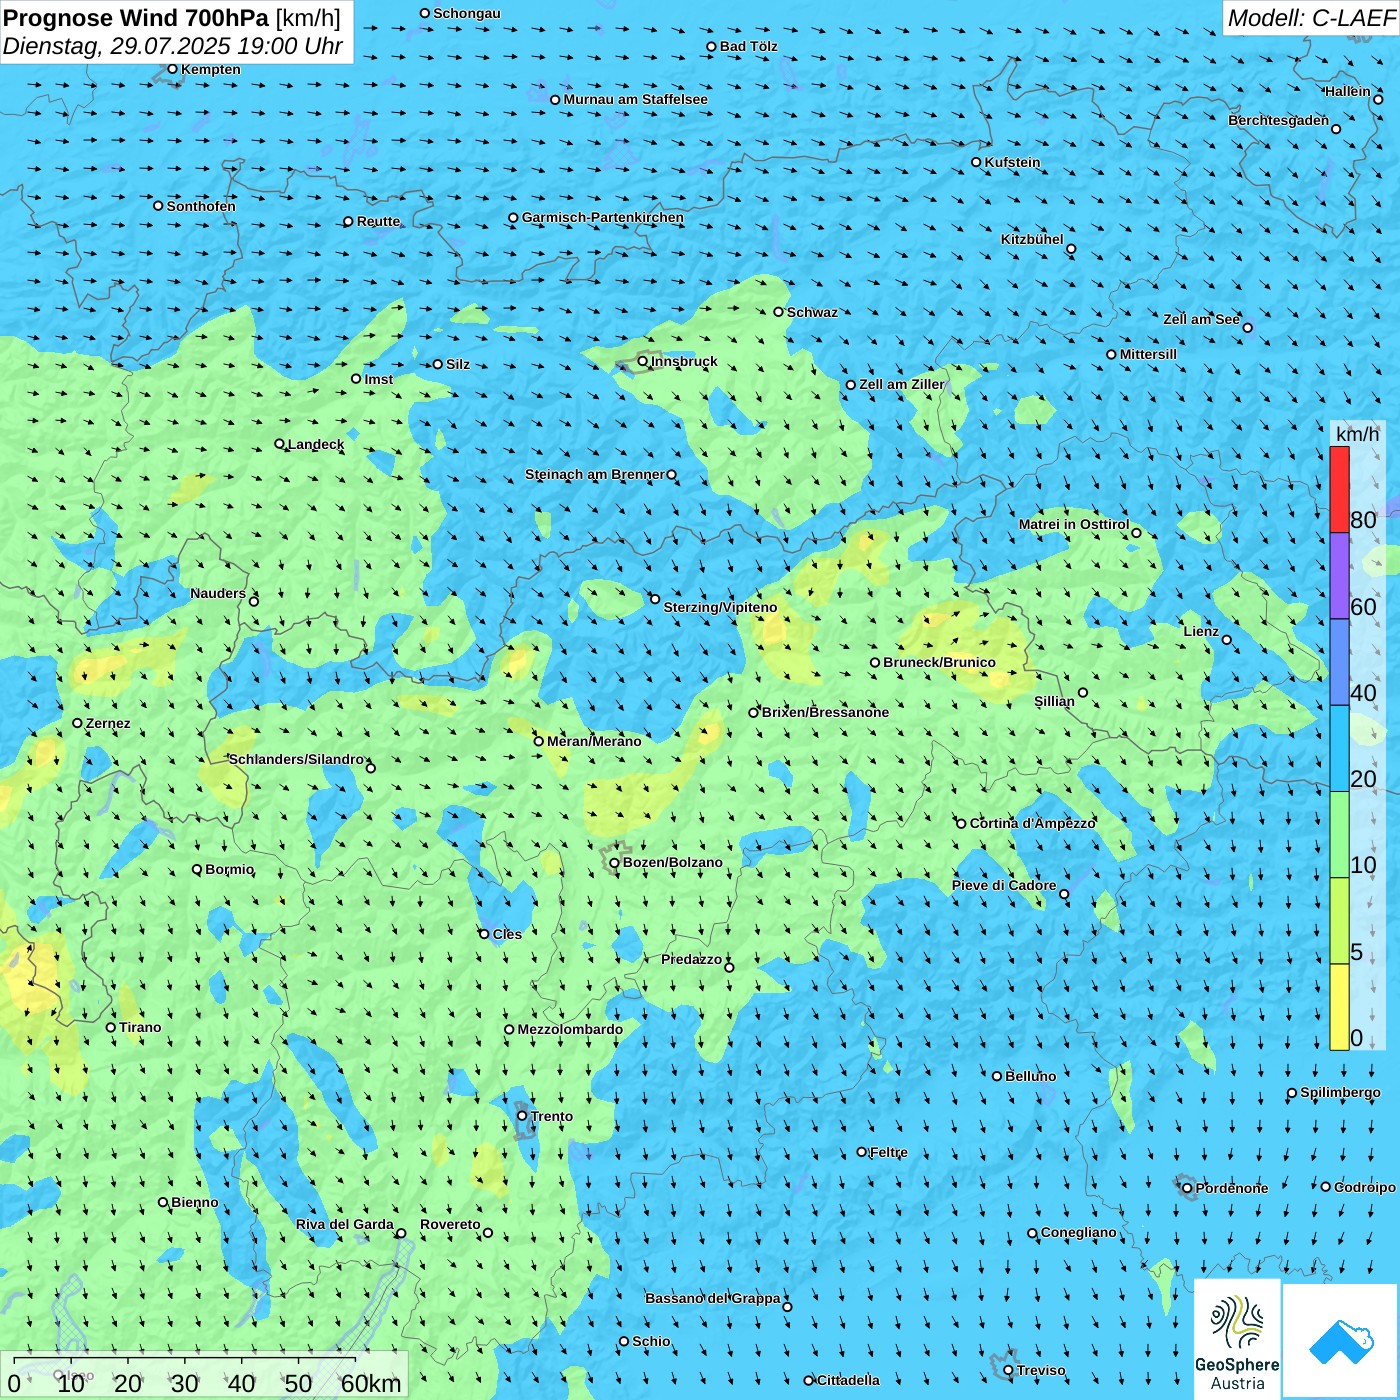The height and width of the screenshot is (1400, 1400).
Task: Click the Bozen/Bolzano city marker
Action: pos(614,863)
